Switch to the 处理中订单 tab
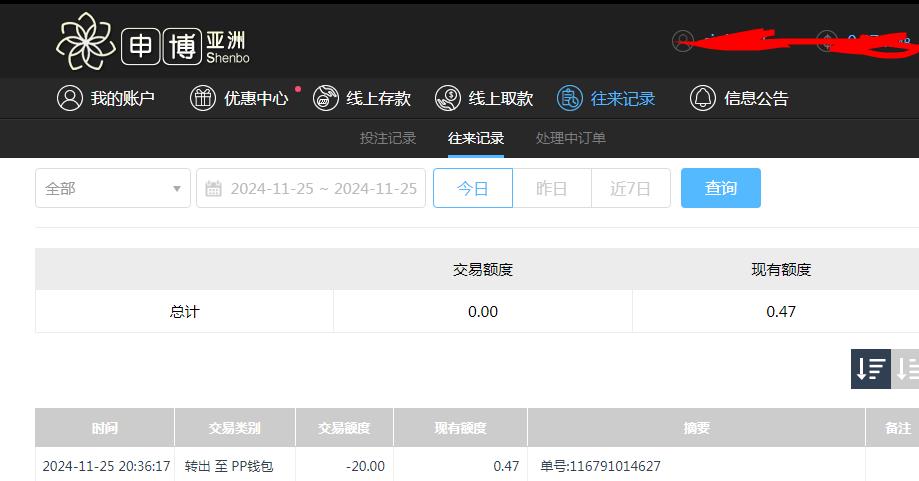 (x=571, y=138)
